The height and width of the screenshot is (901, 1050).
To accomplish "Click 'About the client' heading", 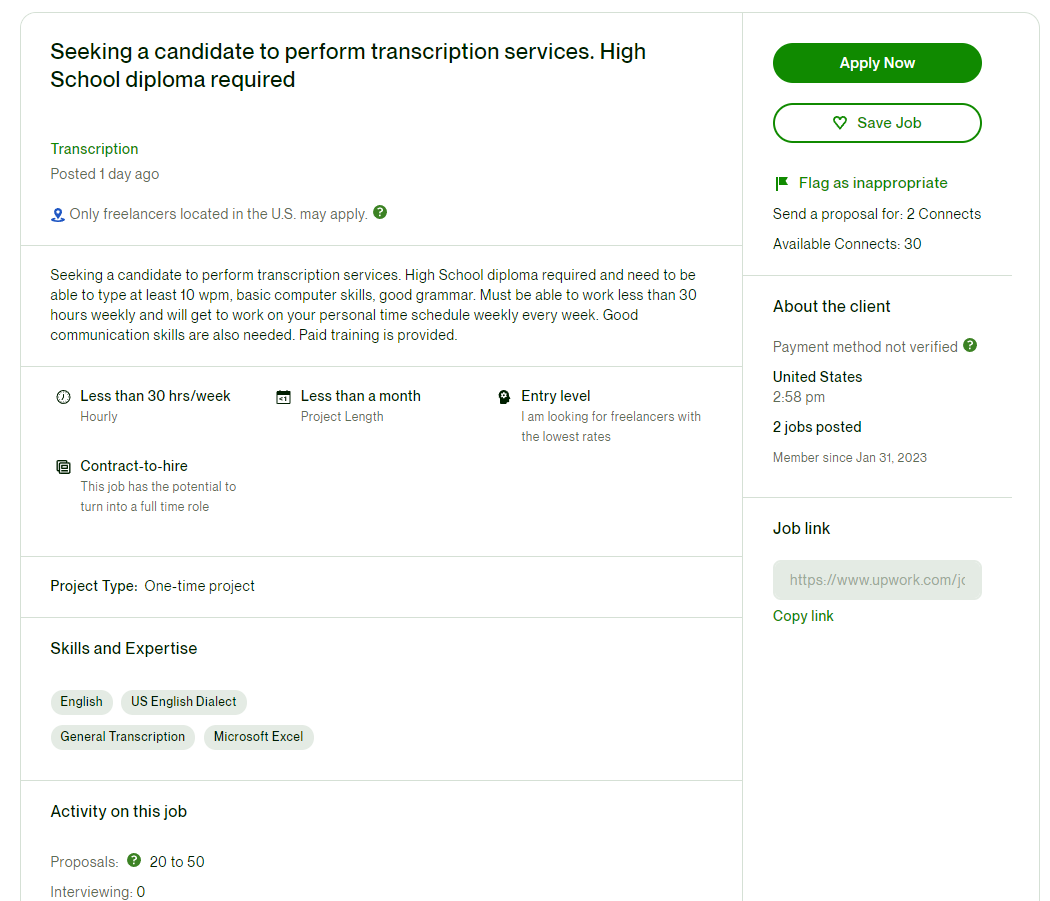I will tap(832, 306).
